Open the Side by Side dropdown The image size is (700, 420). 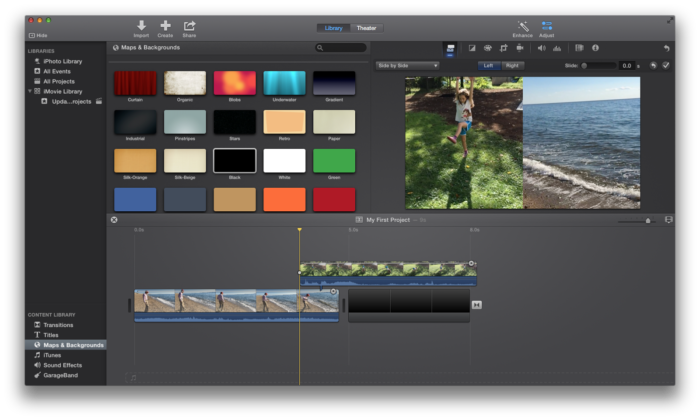click(407, 65)
